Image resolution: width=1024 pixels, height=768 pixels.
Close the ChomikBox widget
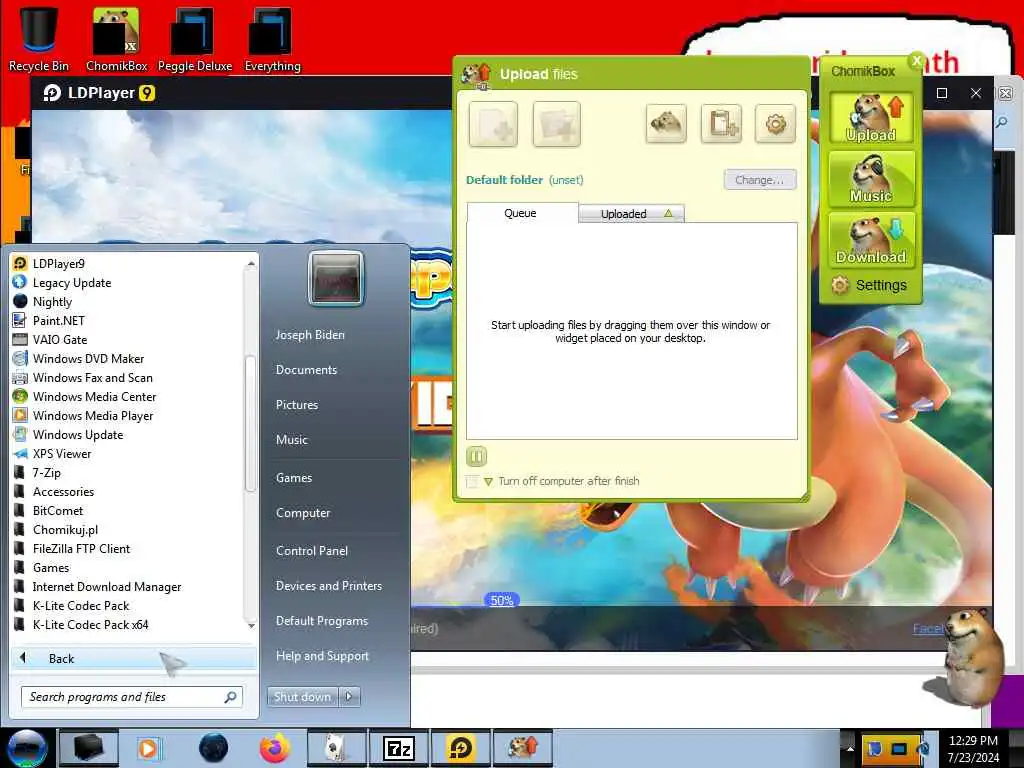[x=916, y=60]
